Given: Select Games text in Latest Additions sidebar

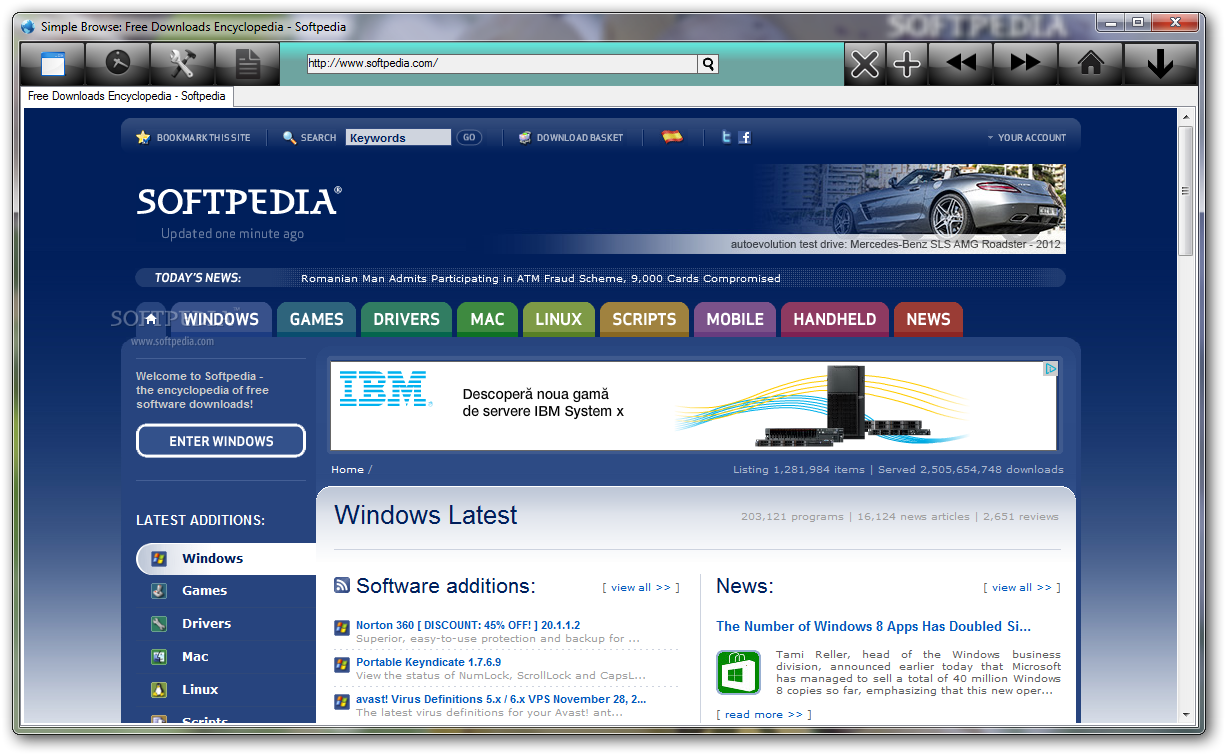Looking at the screenshot, I should 204,591.
